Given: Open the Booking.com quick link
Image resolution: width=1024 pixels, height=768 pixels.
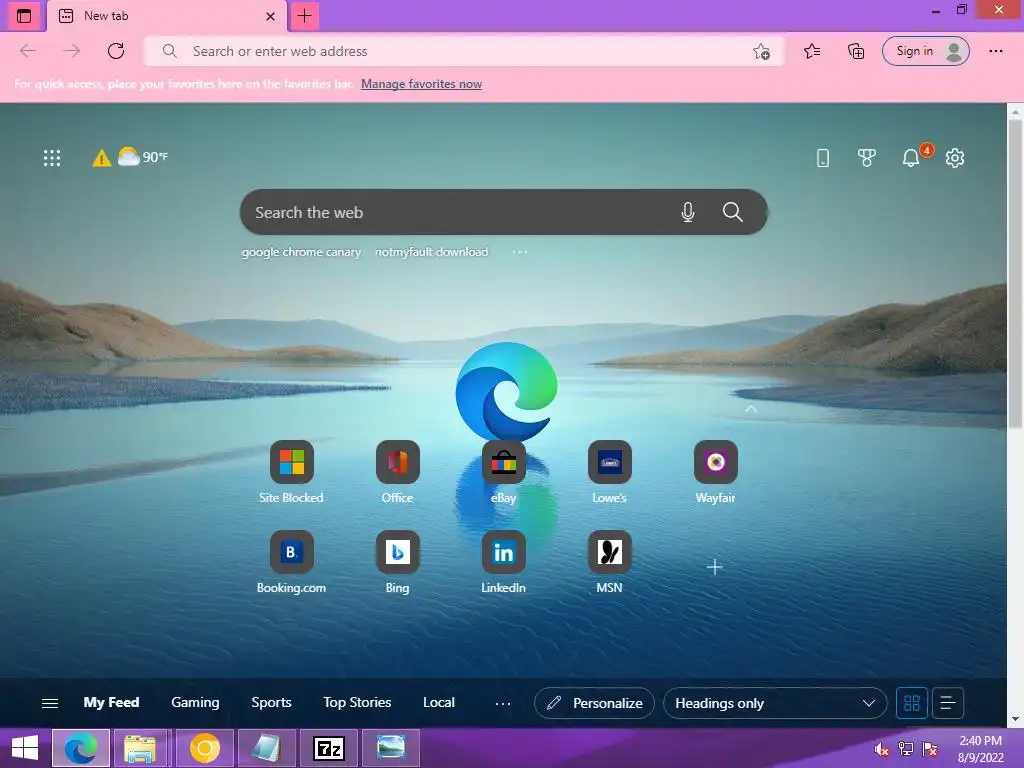Looking at the screenshot, I should 291,562.
